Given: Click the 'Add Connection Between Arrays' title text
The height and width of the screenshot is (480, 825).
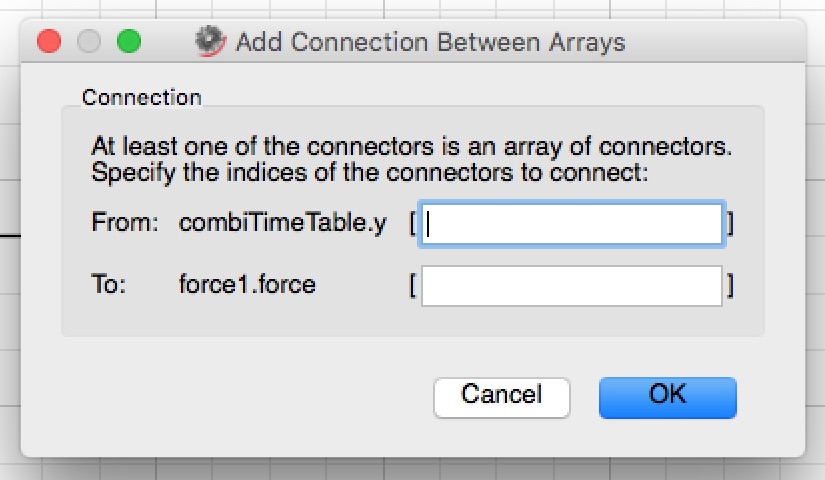Looking at the screenshot, I should pyautogui.click(x=430, y=42).
